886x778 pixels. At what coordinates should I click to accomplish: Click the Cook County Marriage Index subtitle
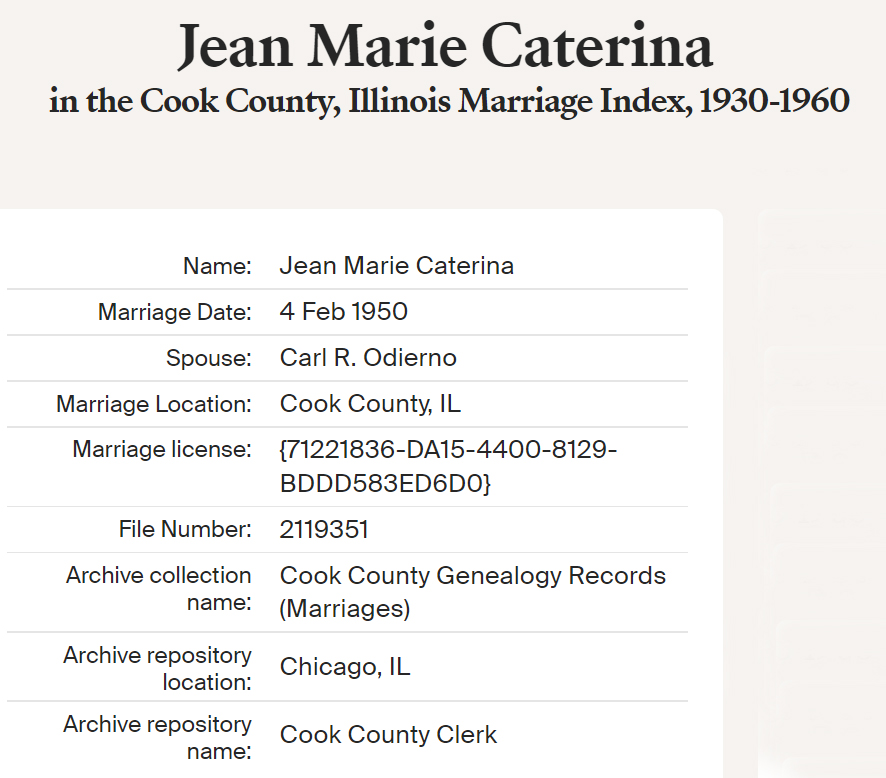[449, 101]
